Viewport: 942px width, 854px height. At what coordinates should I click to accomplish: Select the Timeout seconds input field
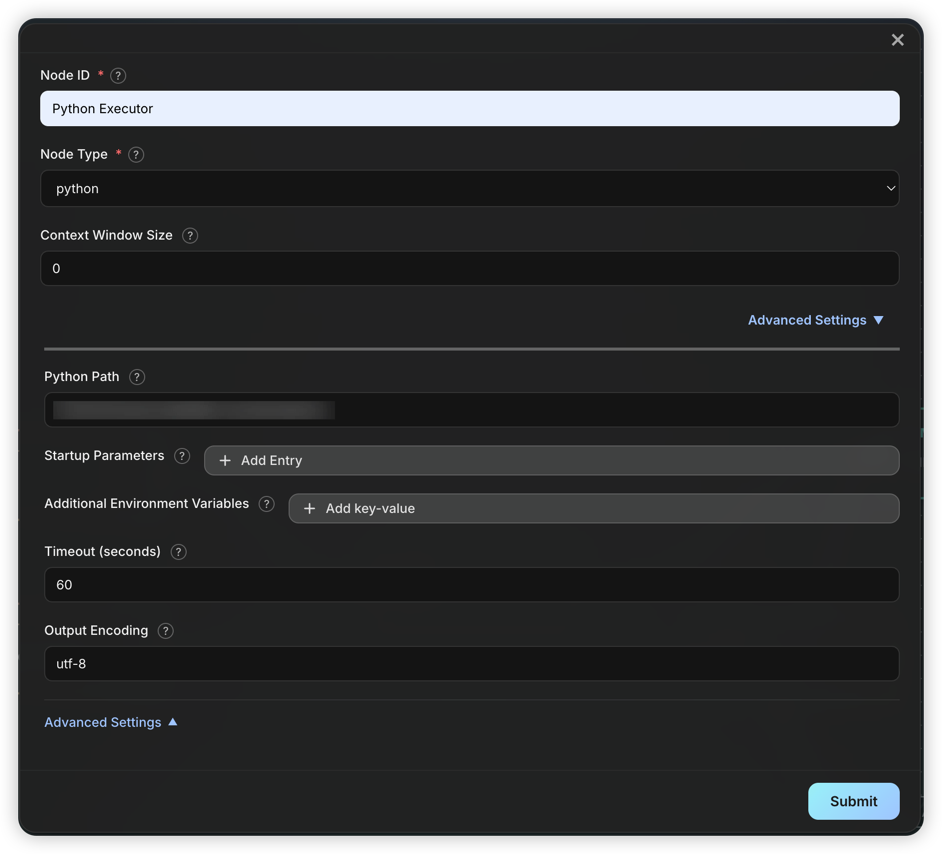click(x=471, y=585)
